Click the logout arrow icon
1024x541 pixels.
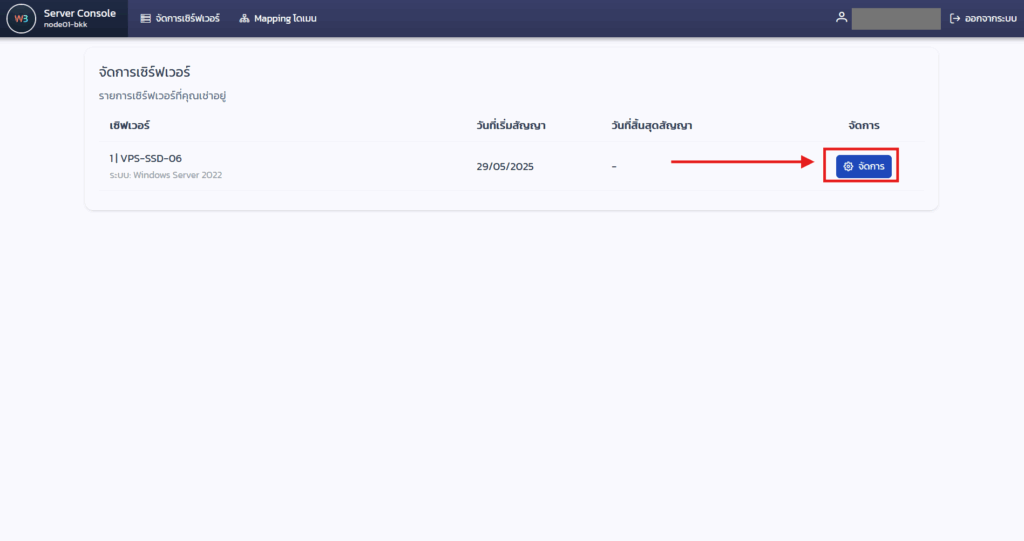tap(955, 18)
